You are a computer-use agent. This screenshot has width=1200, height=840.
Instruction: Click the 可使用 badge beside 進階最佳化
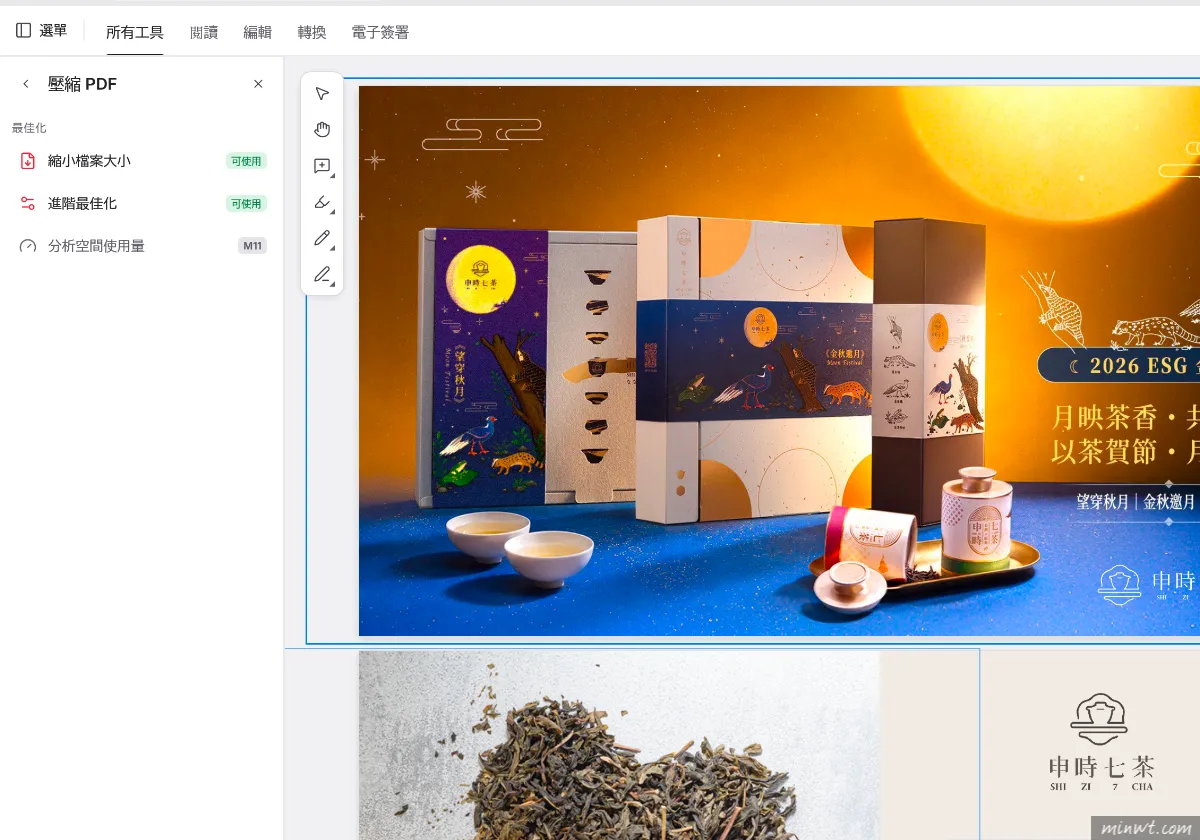pos(246,203)
